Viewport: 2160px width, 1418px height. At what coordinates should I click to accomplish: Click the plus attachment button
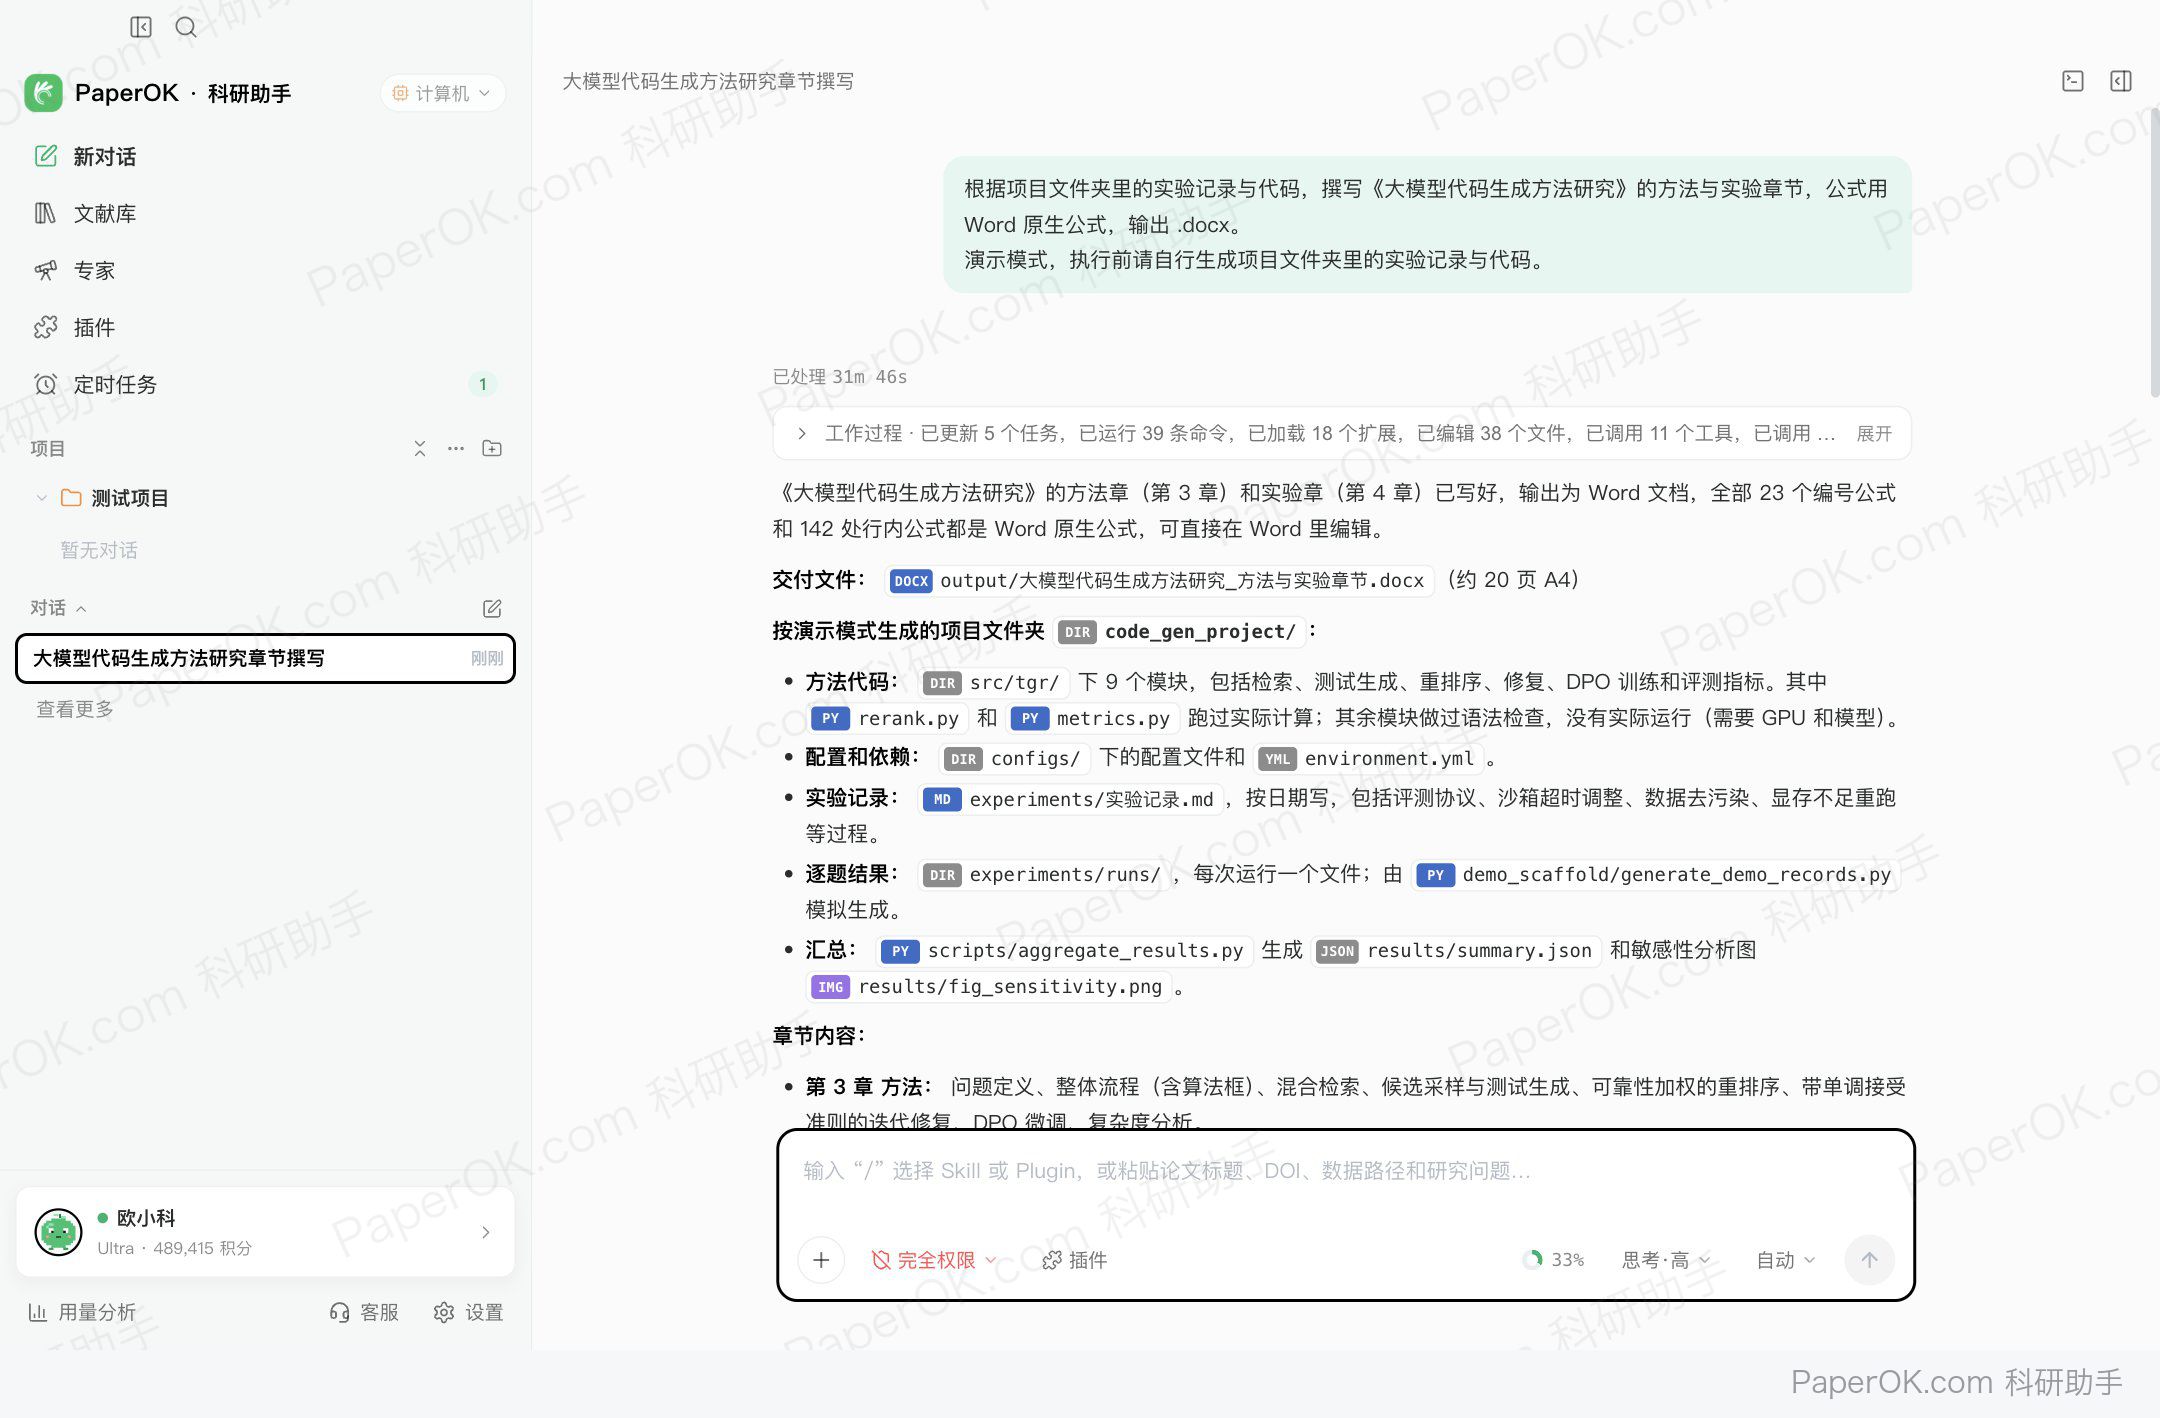(x=821, y=1260)
